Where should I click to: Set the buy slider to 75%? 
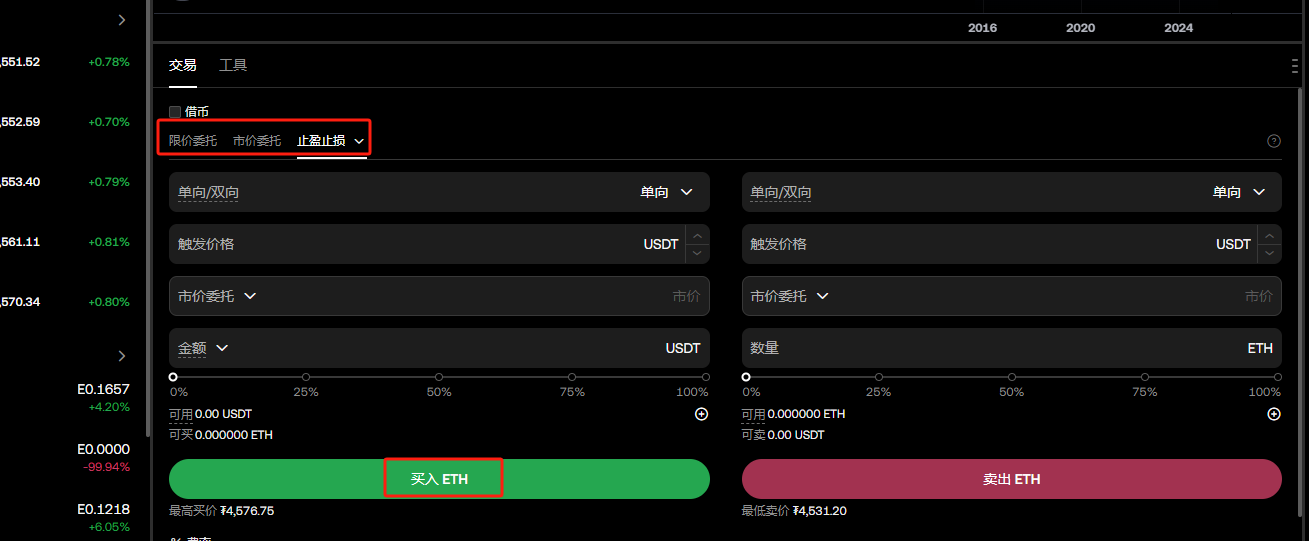click(x=573, y=377)
